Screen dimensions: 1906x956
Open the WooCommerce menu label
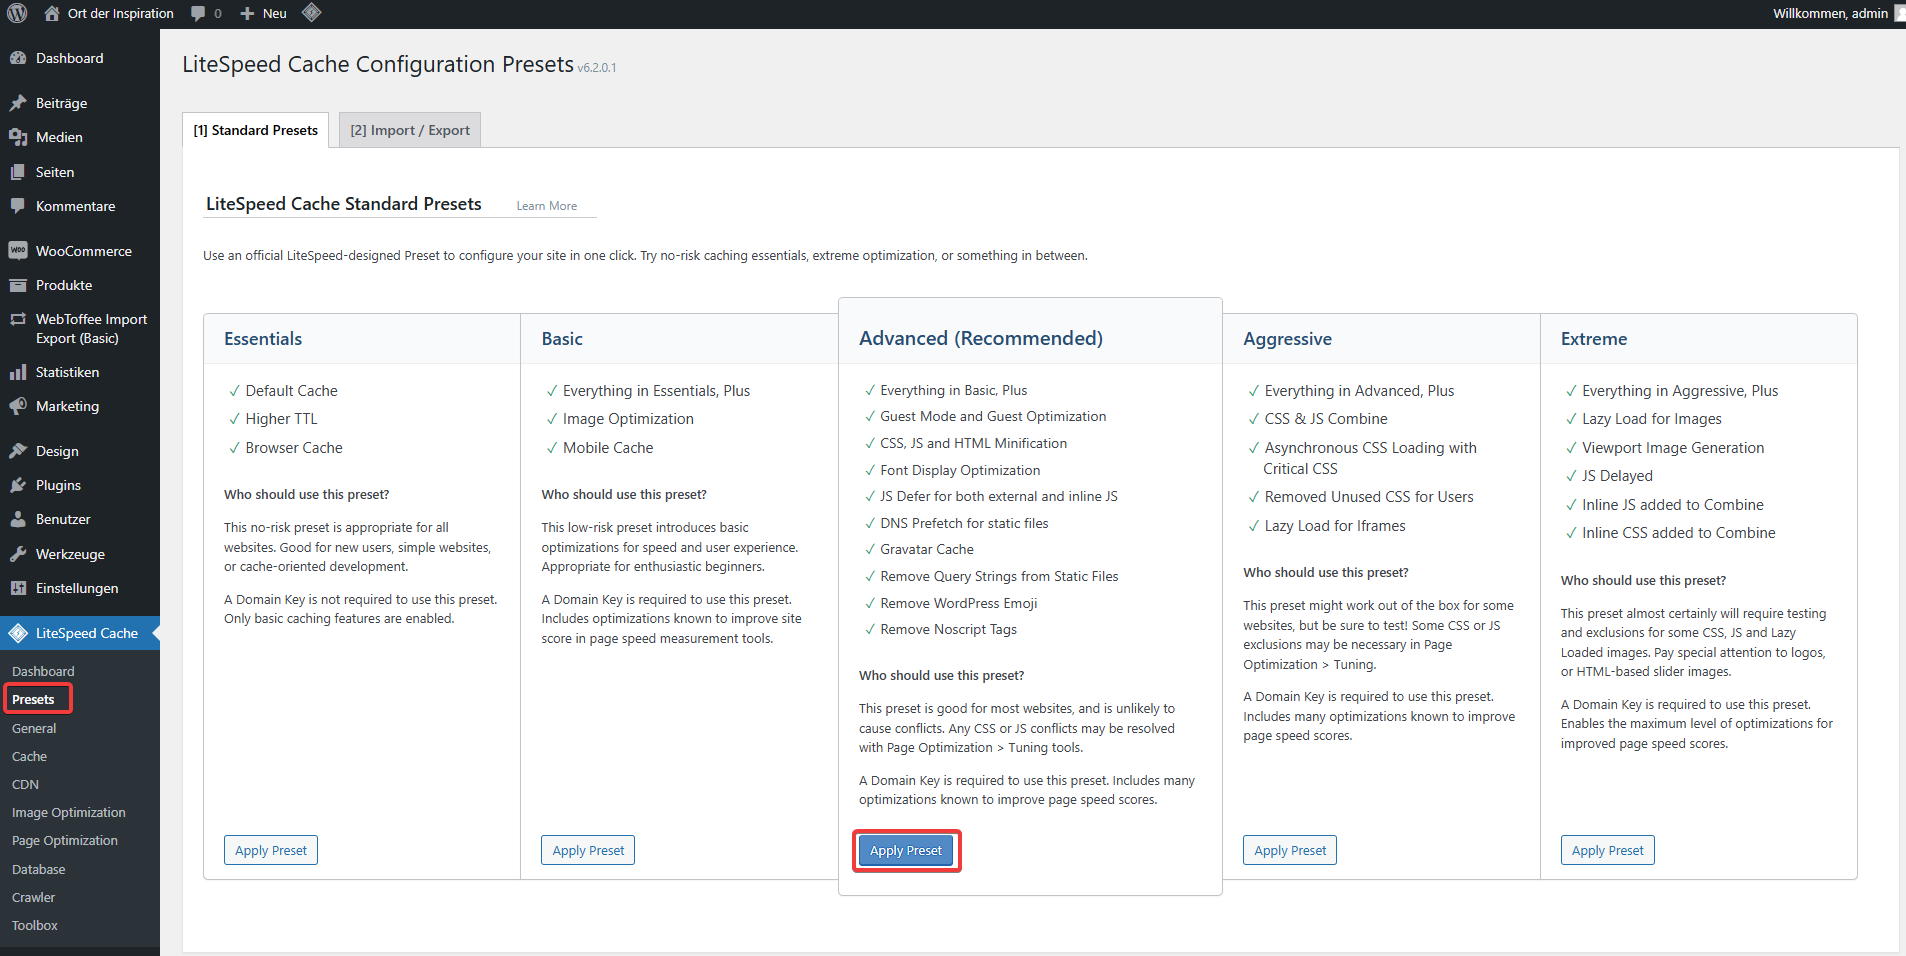84,251
